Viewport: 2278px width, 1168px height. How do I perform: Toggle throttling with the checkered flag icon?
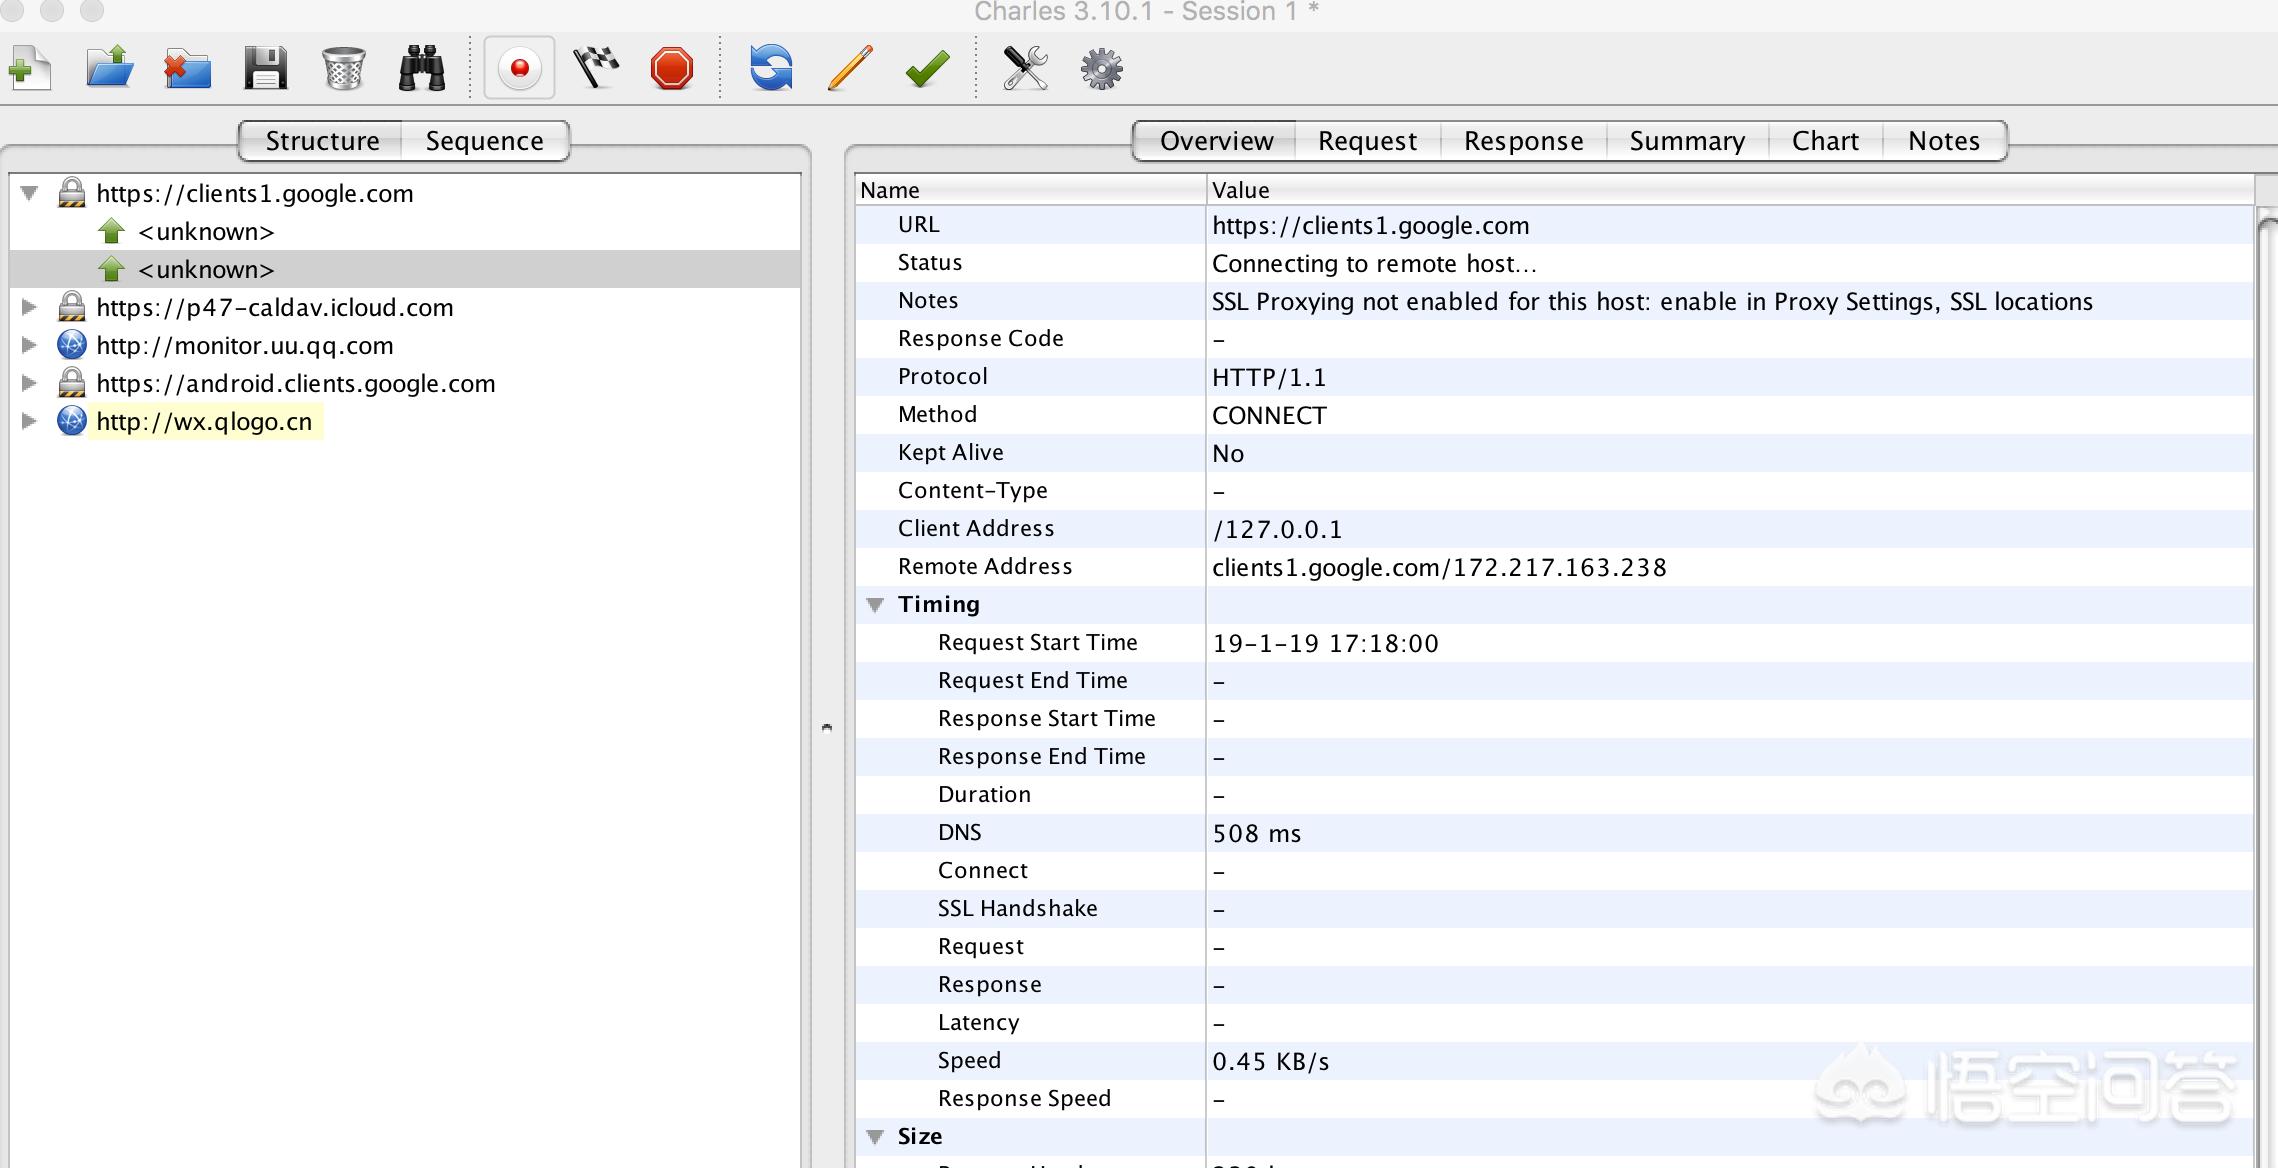[x=596, y=69]
